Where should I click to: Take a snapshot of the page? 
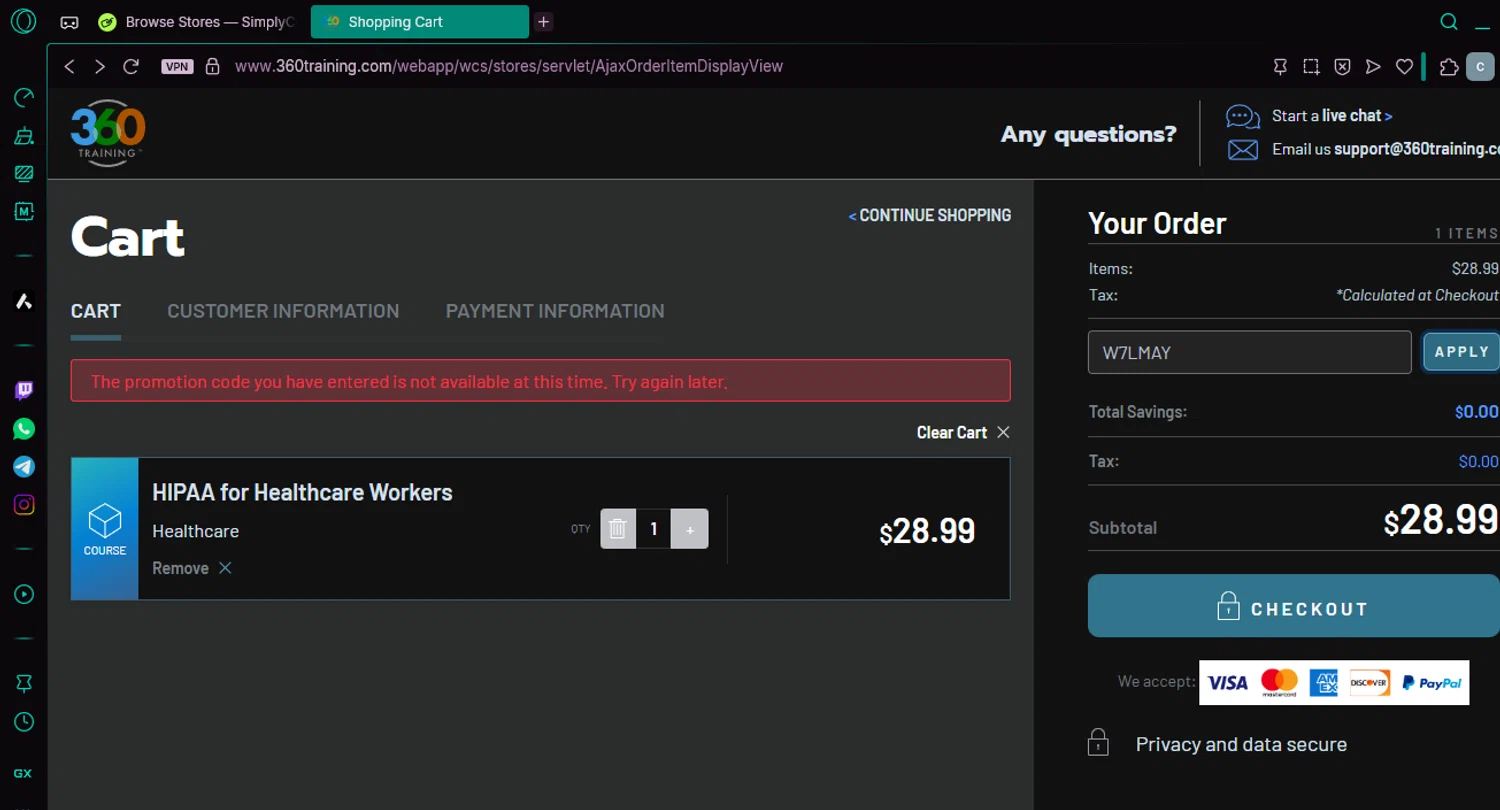click(1311, 66)
